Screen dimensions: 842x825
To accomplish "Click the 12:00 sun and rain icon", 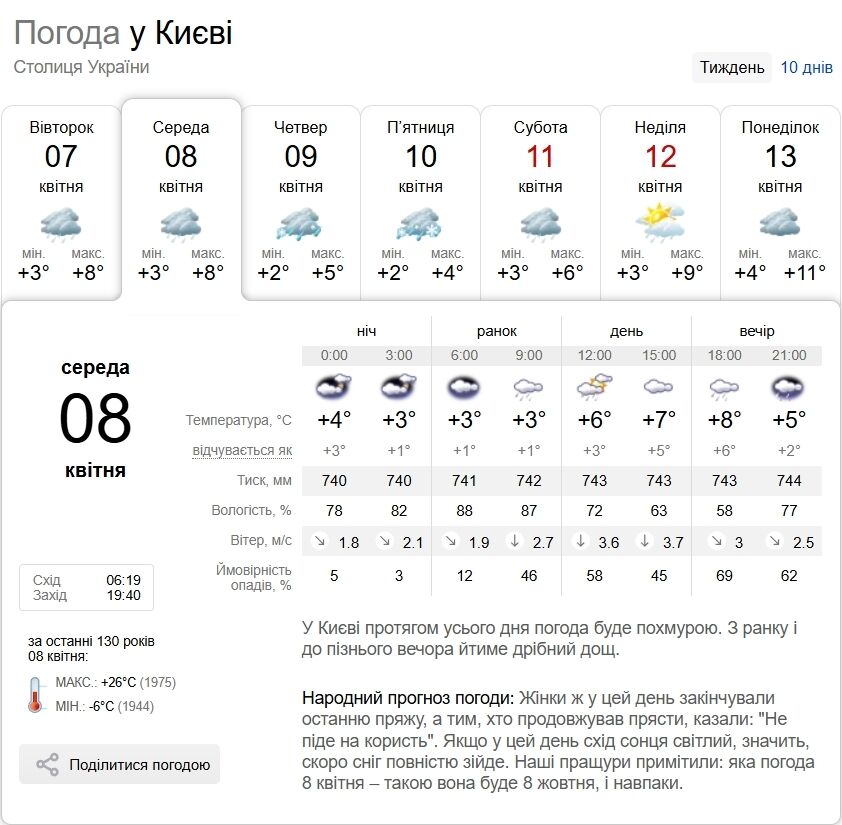I will pyautogui.click(x=594, y=386).
